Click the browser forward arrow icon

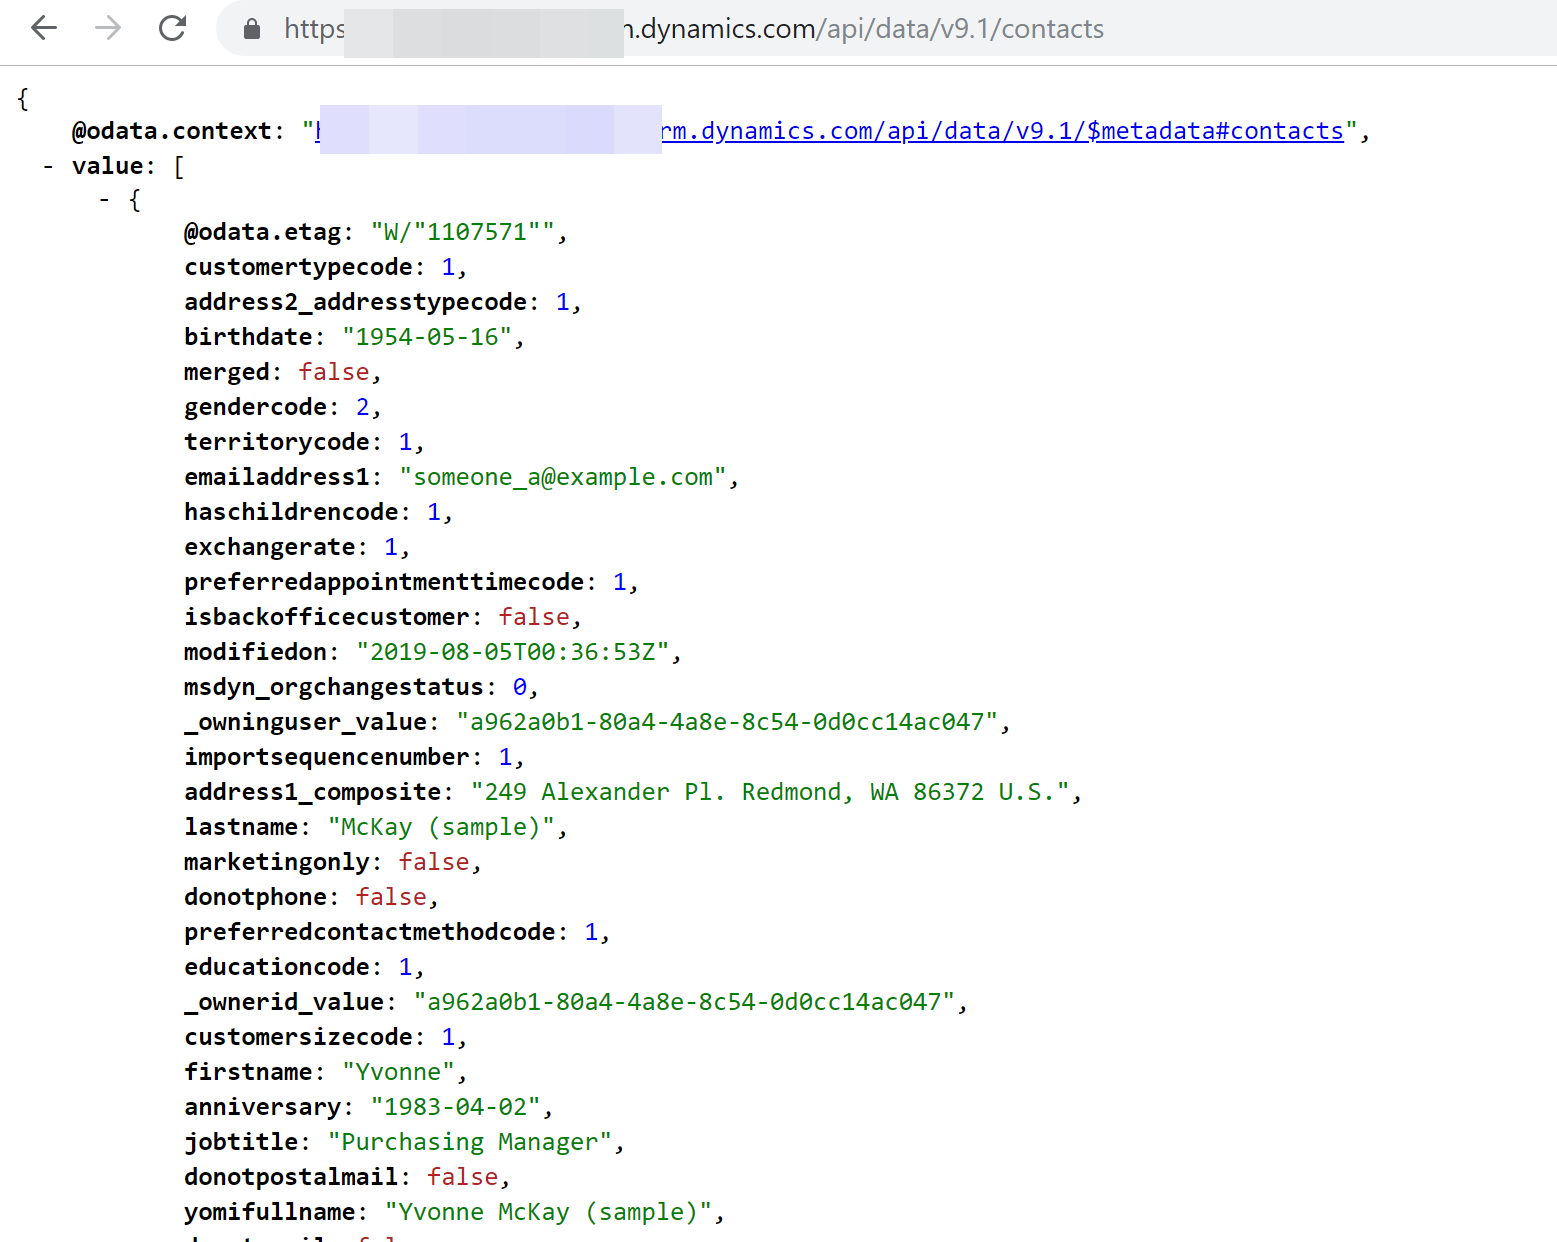(106, 28)
